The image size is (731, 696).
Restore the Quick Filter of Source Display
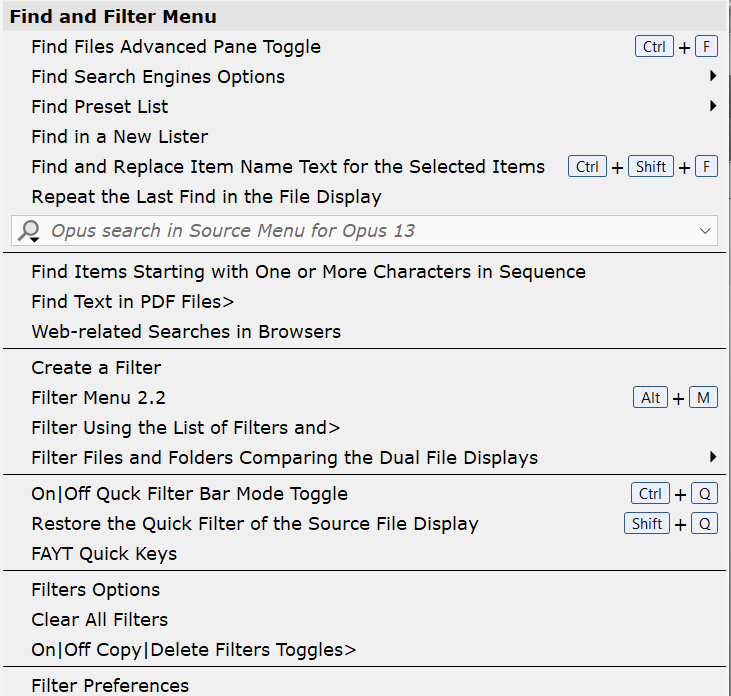click(255, 524)
